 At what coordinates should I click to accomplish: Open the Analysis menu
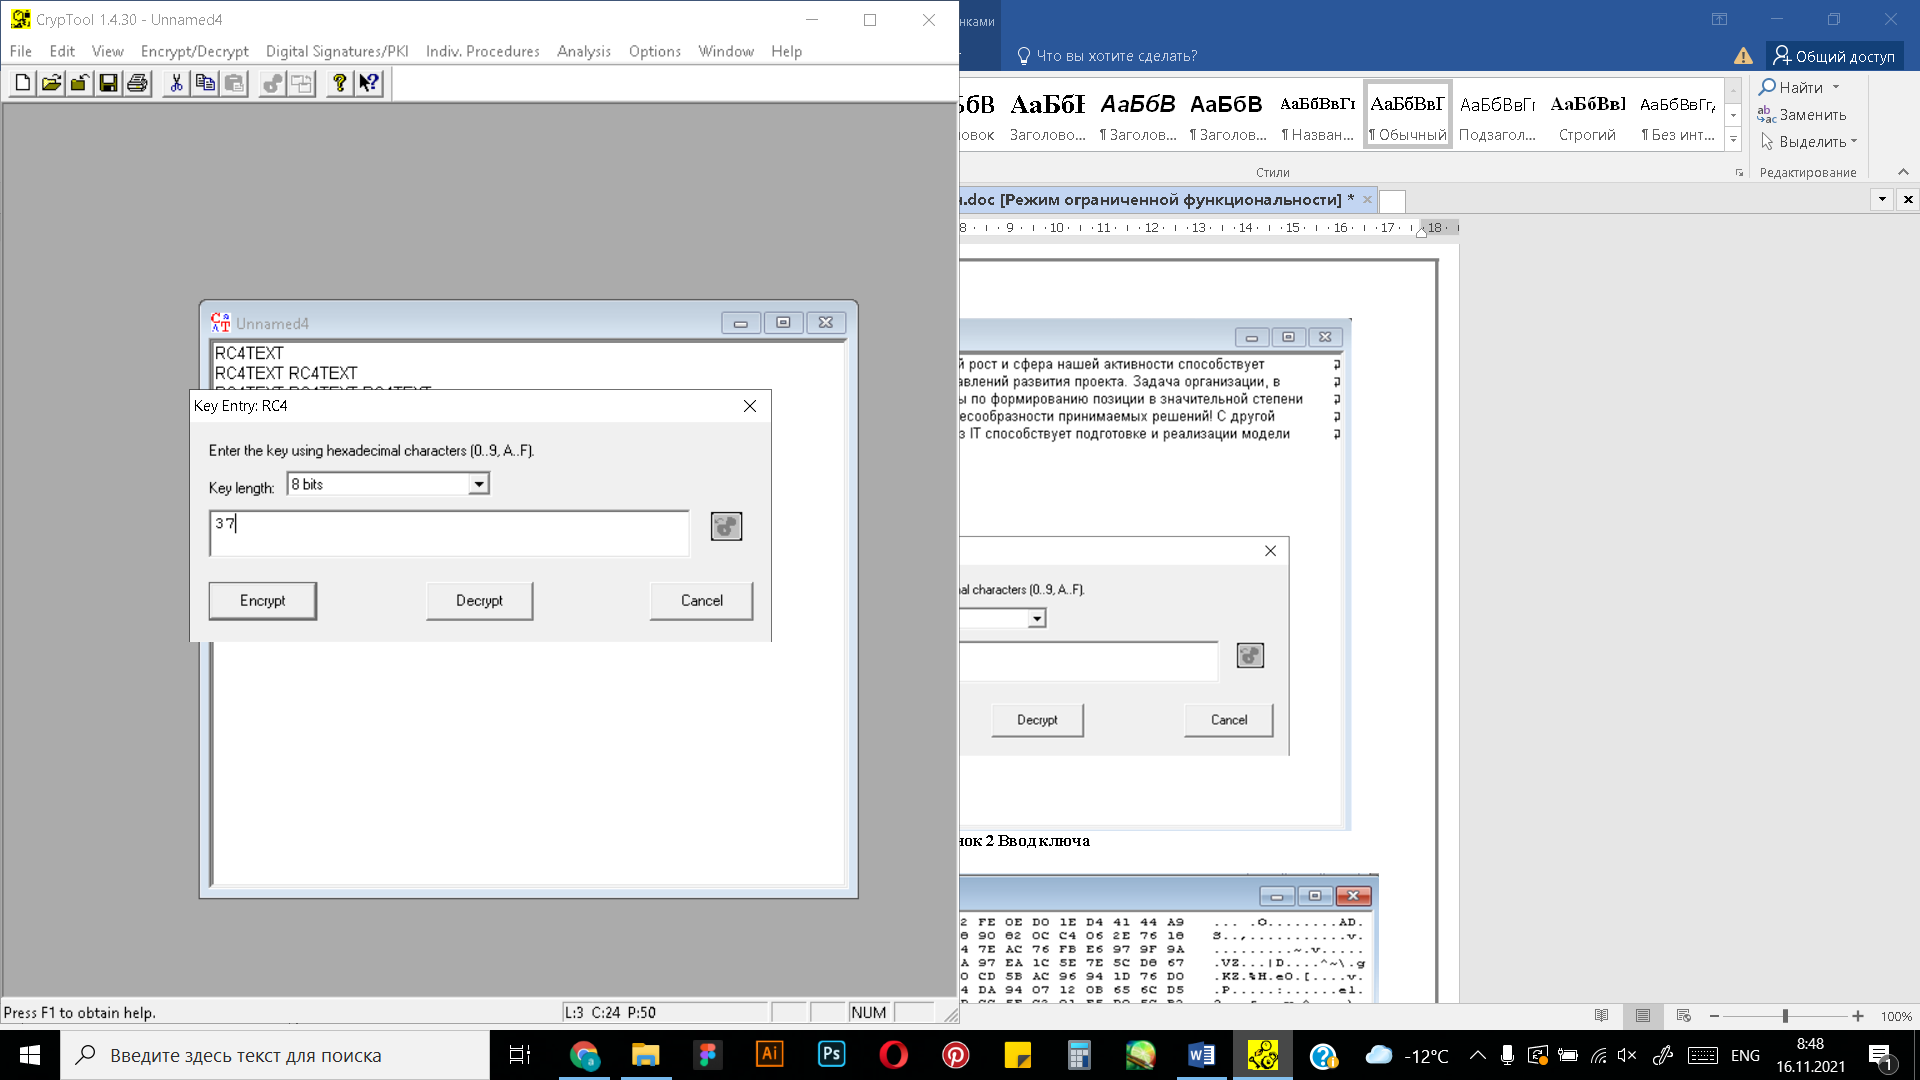(x=584, y=51)
